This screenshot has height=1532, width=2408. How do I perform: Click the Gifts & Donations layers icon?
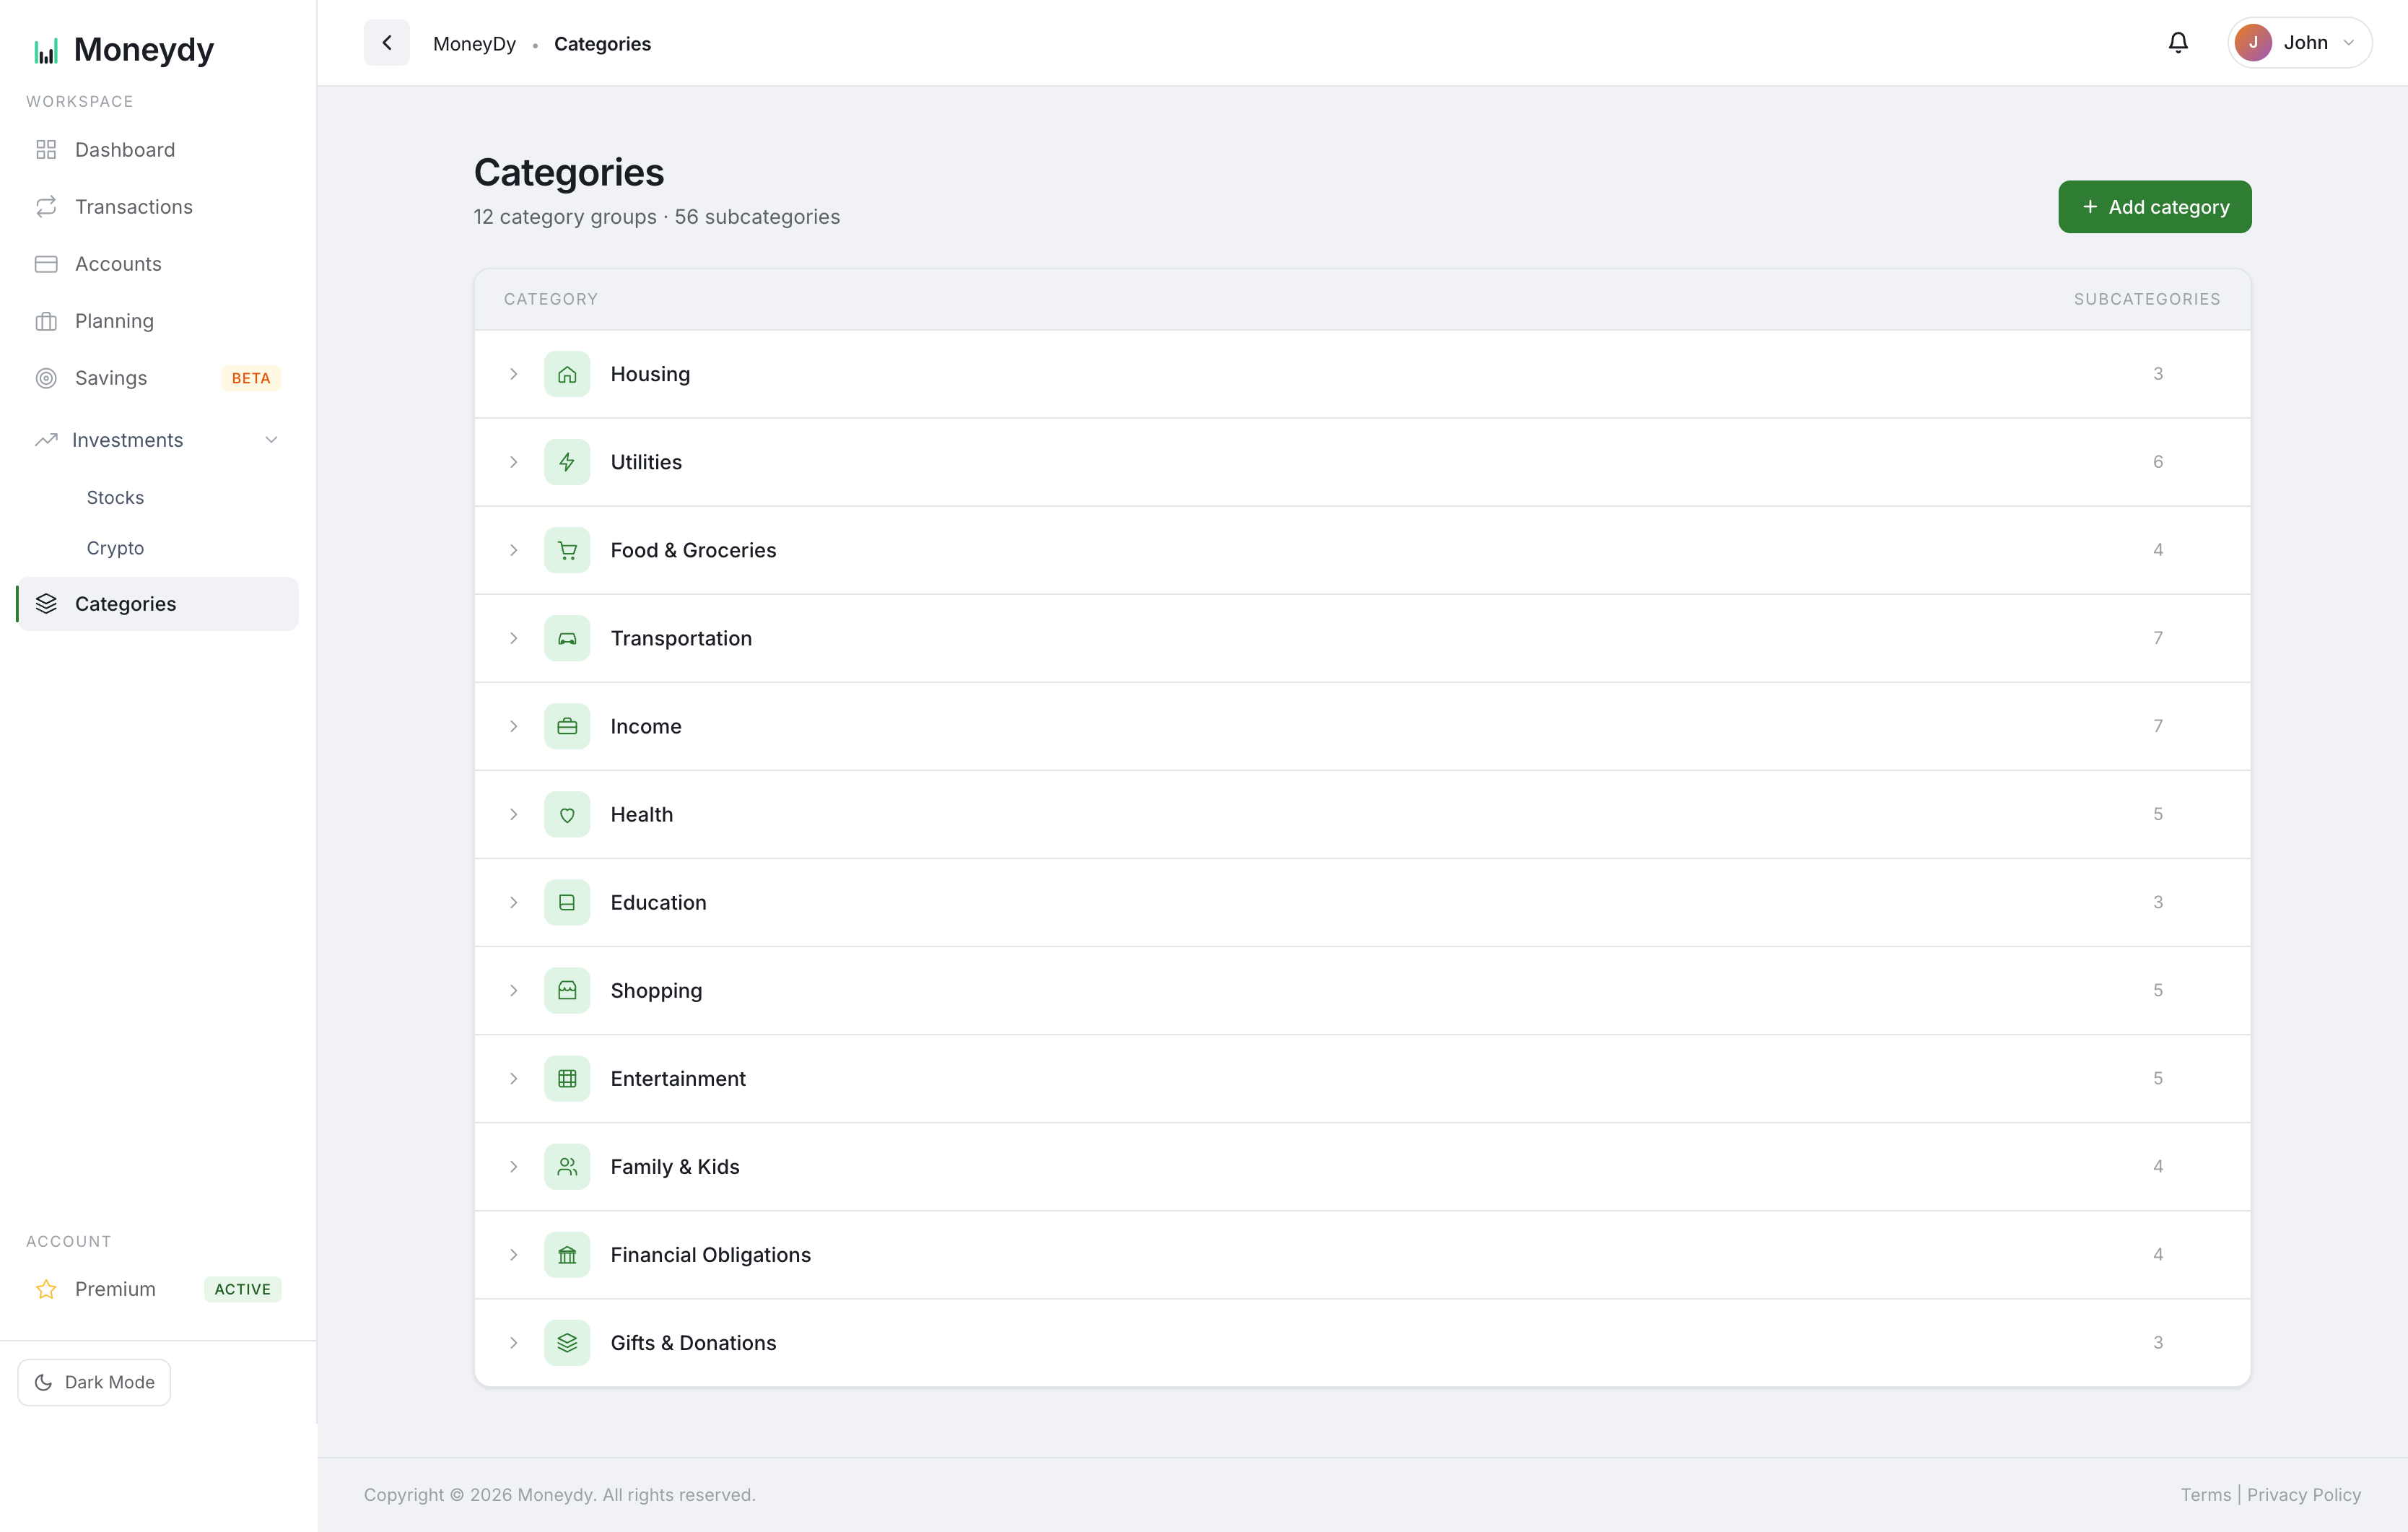[567, 1342]
